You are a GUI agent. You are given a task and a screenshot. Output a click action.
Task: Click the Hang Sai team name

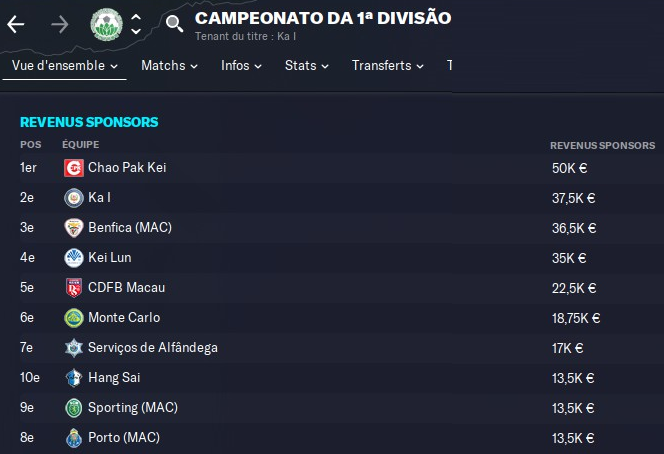point(115,378)
